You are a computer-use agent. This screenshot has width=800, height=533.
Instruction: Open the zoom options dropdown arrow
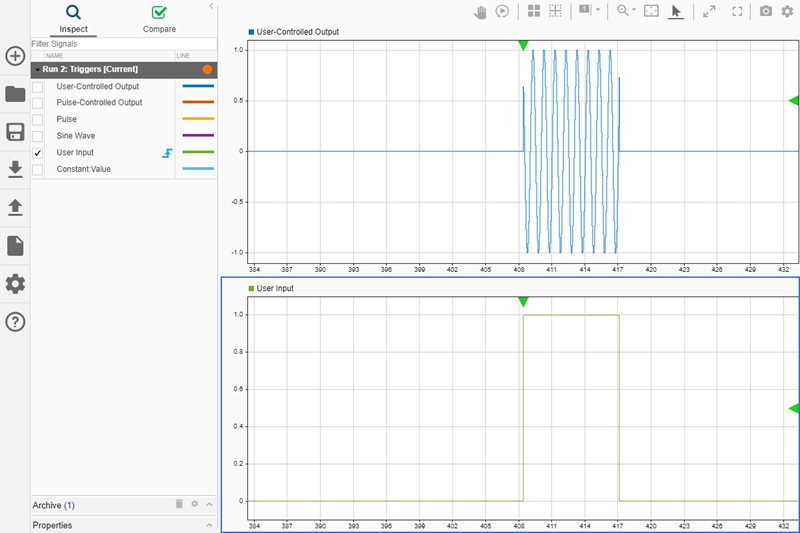(634, 10)
